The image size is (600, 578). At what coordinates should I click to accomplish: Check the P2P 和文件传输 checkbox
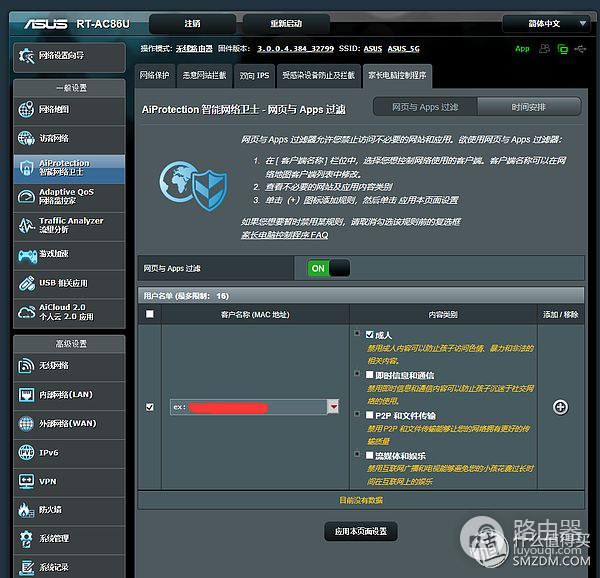[x=357, y=414]
